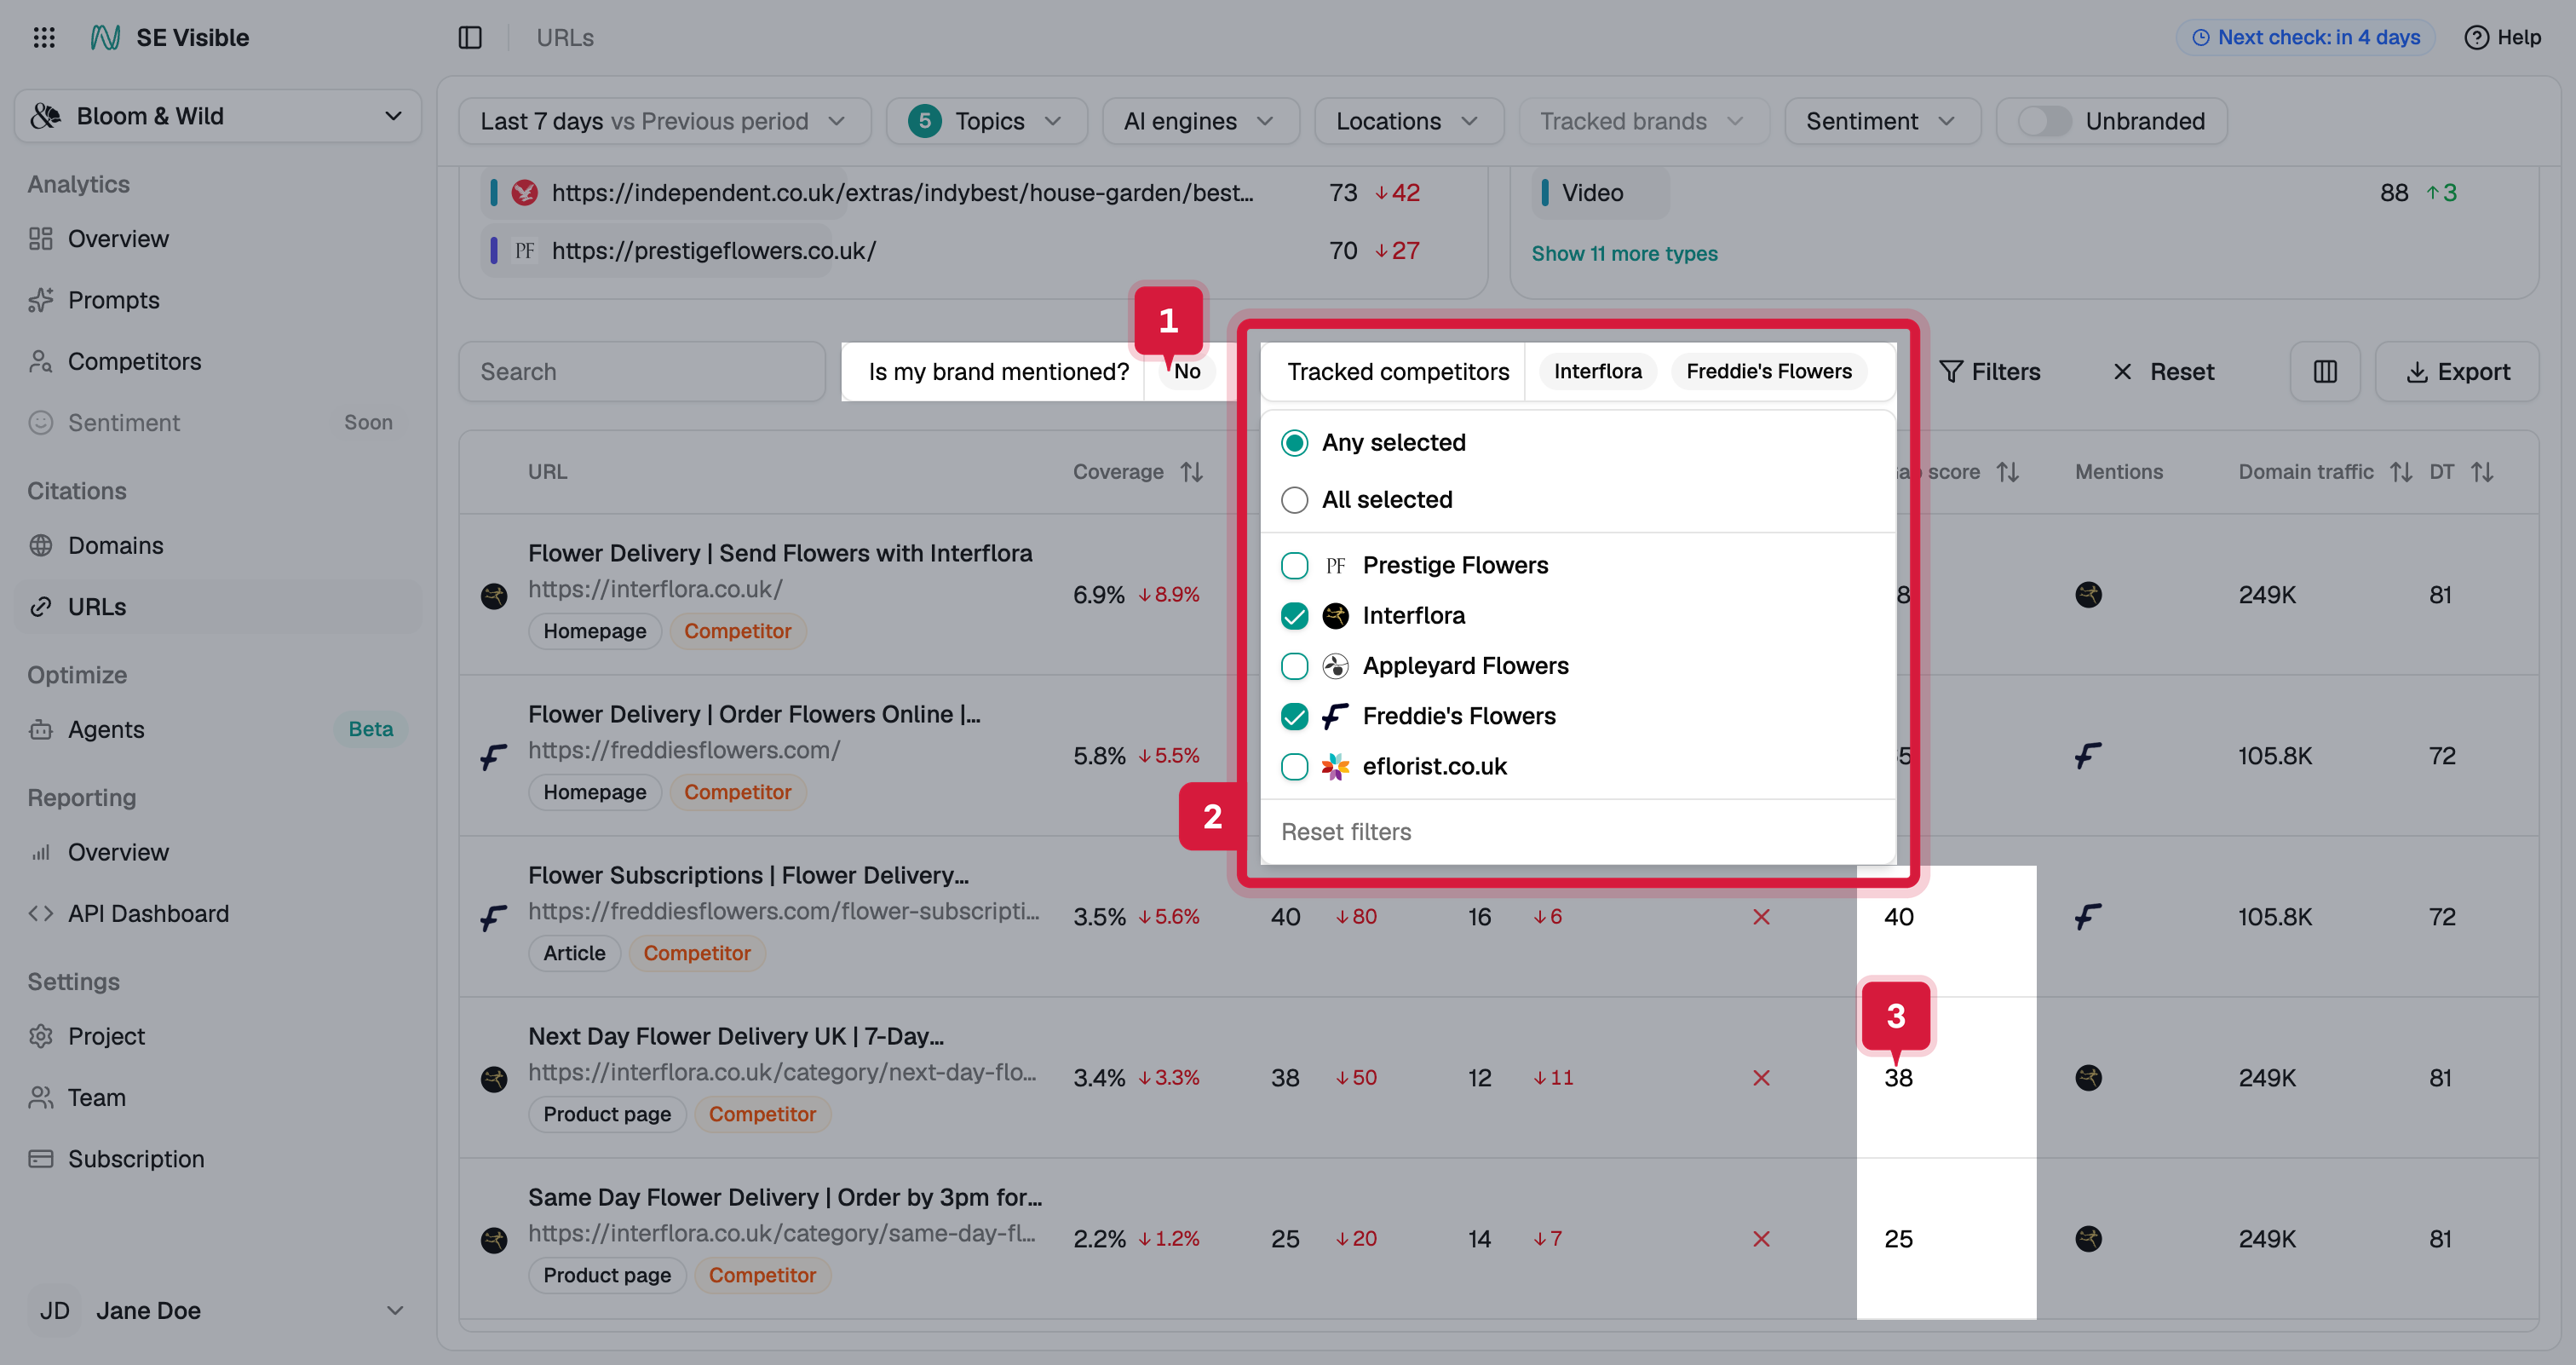Open the AI engines dropdown
Image resolution: width=2576 pixels, height=1365 pixels.
(1200, 122)
